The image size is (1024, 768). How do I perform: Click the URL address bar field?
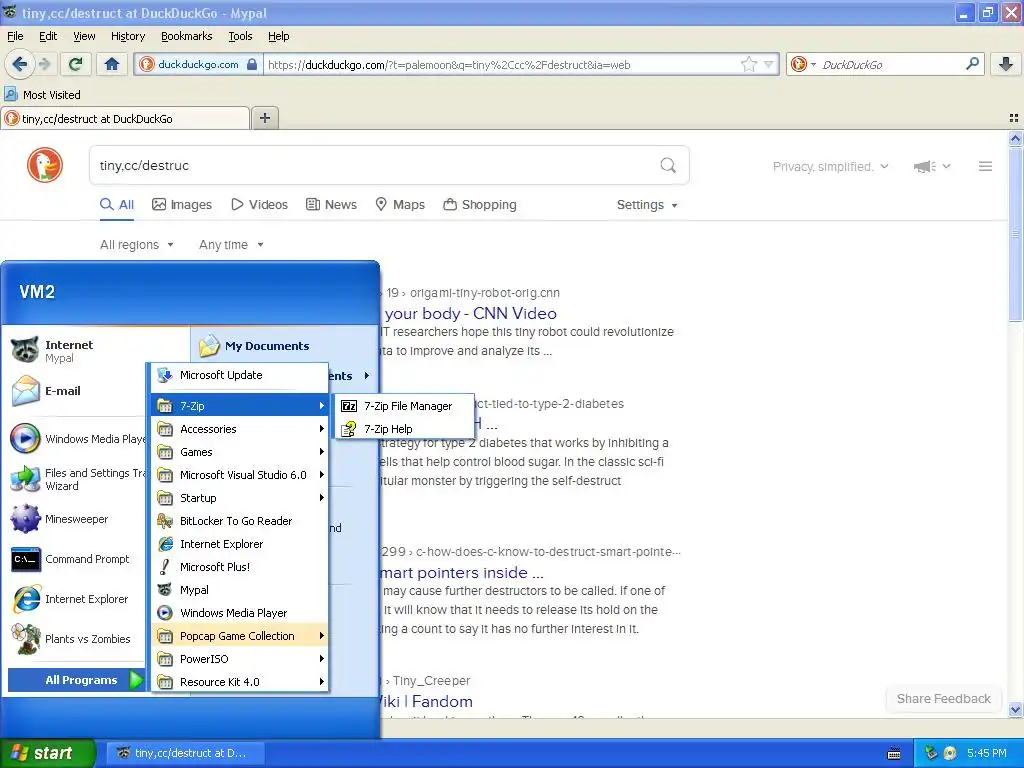pos(500,64)
